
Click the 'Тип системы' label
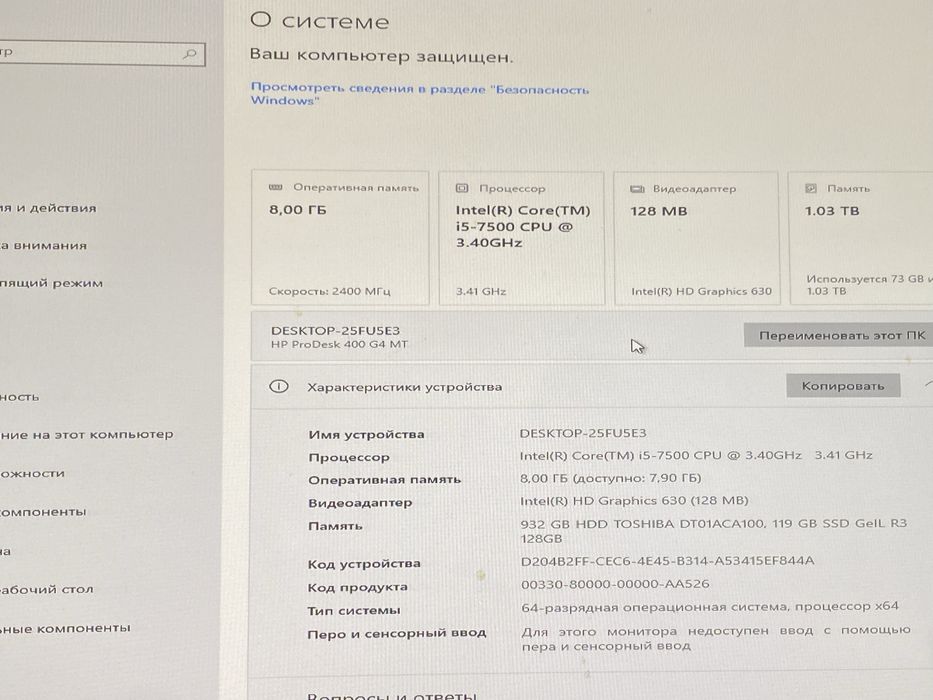[354, 610]
